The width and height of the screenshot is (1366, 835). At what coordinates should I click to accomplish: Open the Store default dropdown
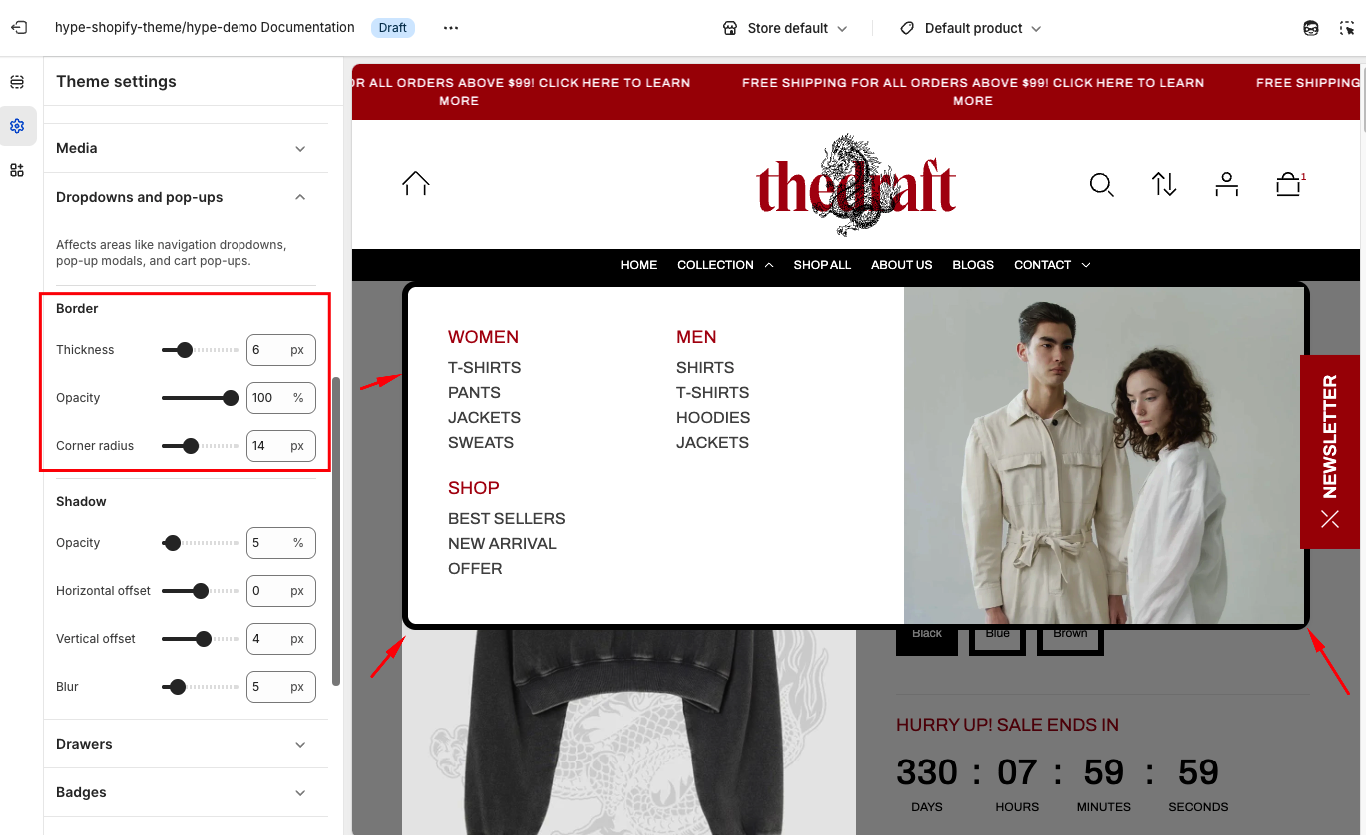[x=785, y=28]
